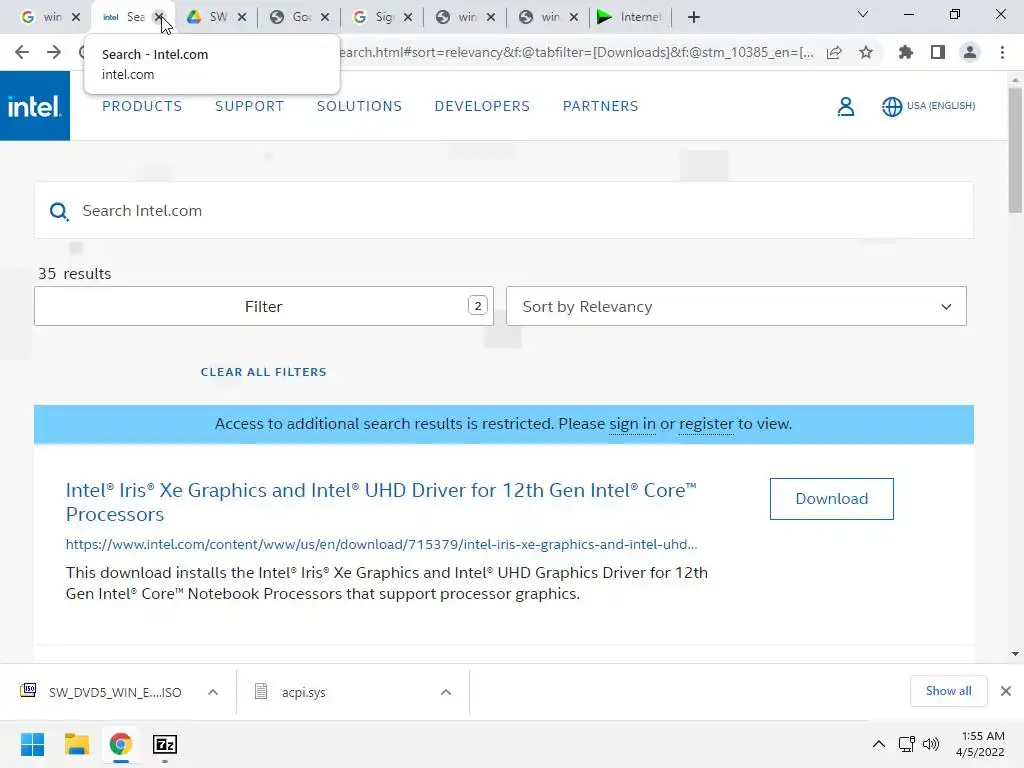Screen dimensions: 1024x768
Task: Open the PRODUCTS menu
Action: tap(142, 106)
